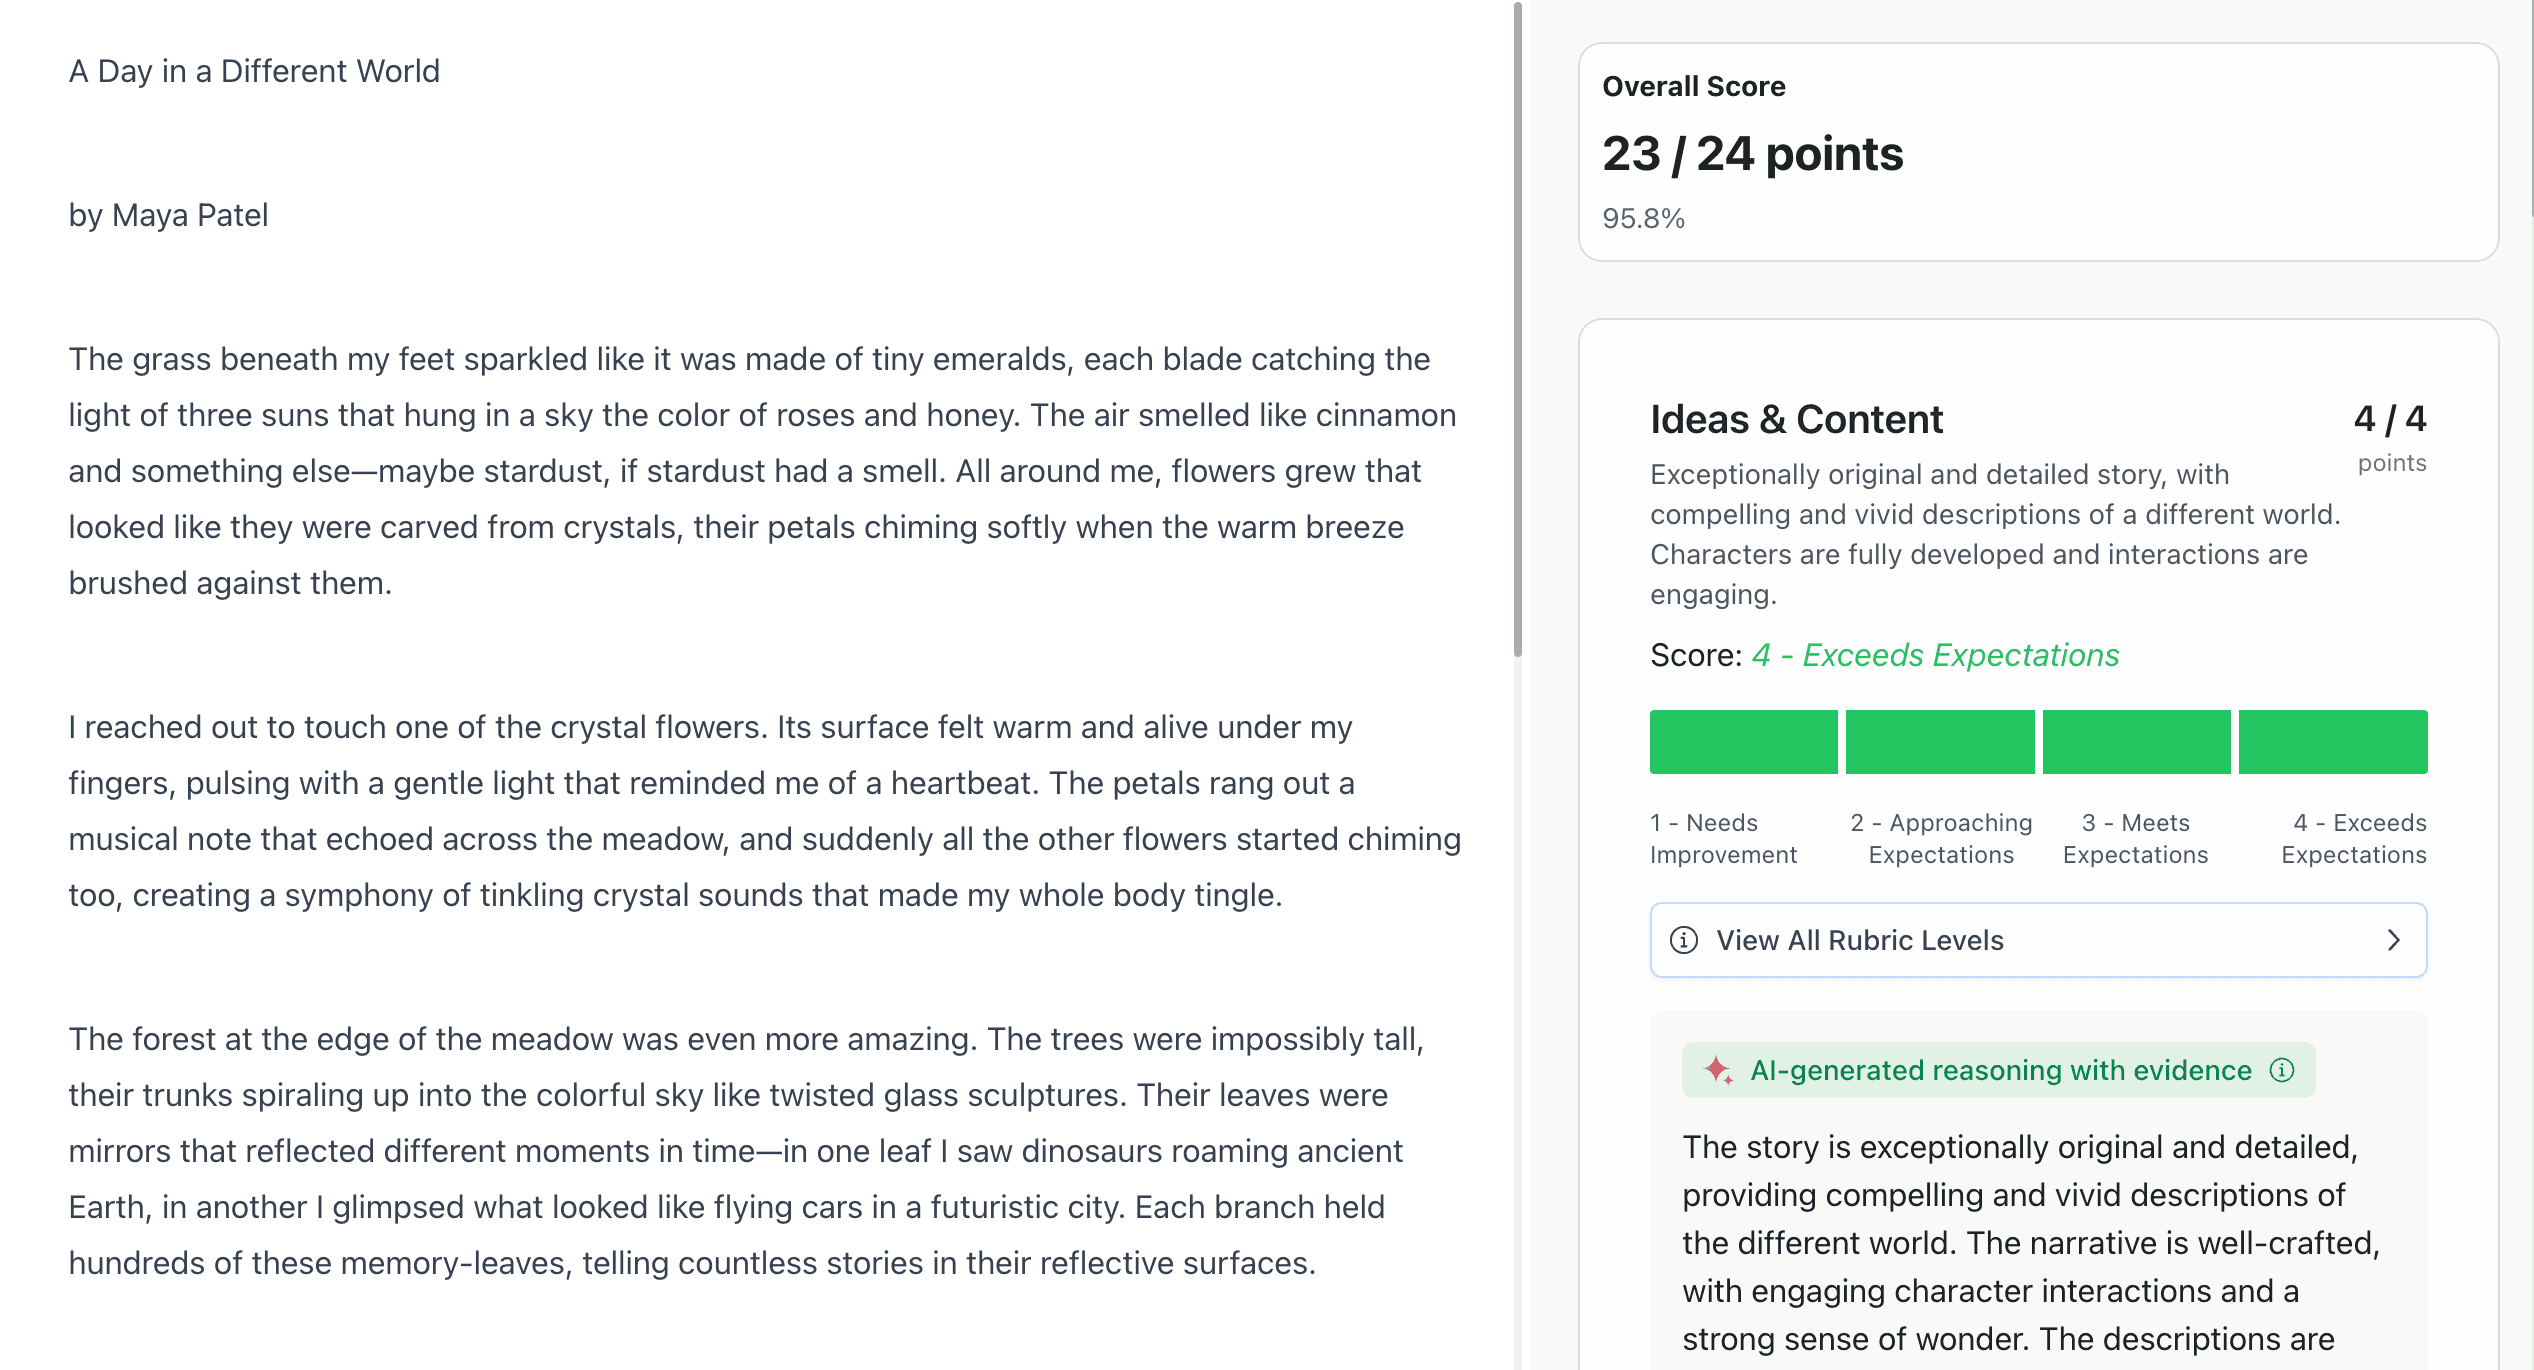The height and width of the screenshot is (1370, 2534).
Task: Select the 2 - Approaching Expectations rubric level
Action: [x=1939, y=741]
